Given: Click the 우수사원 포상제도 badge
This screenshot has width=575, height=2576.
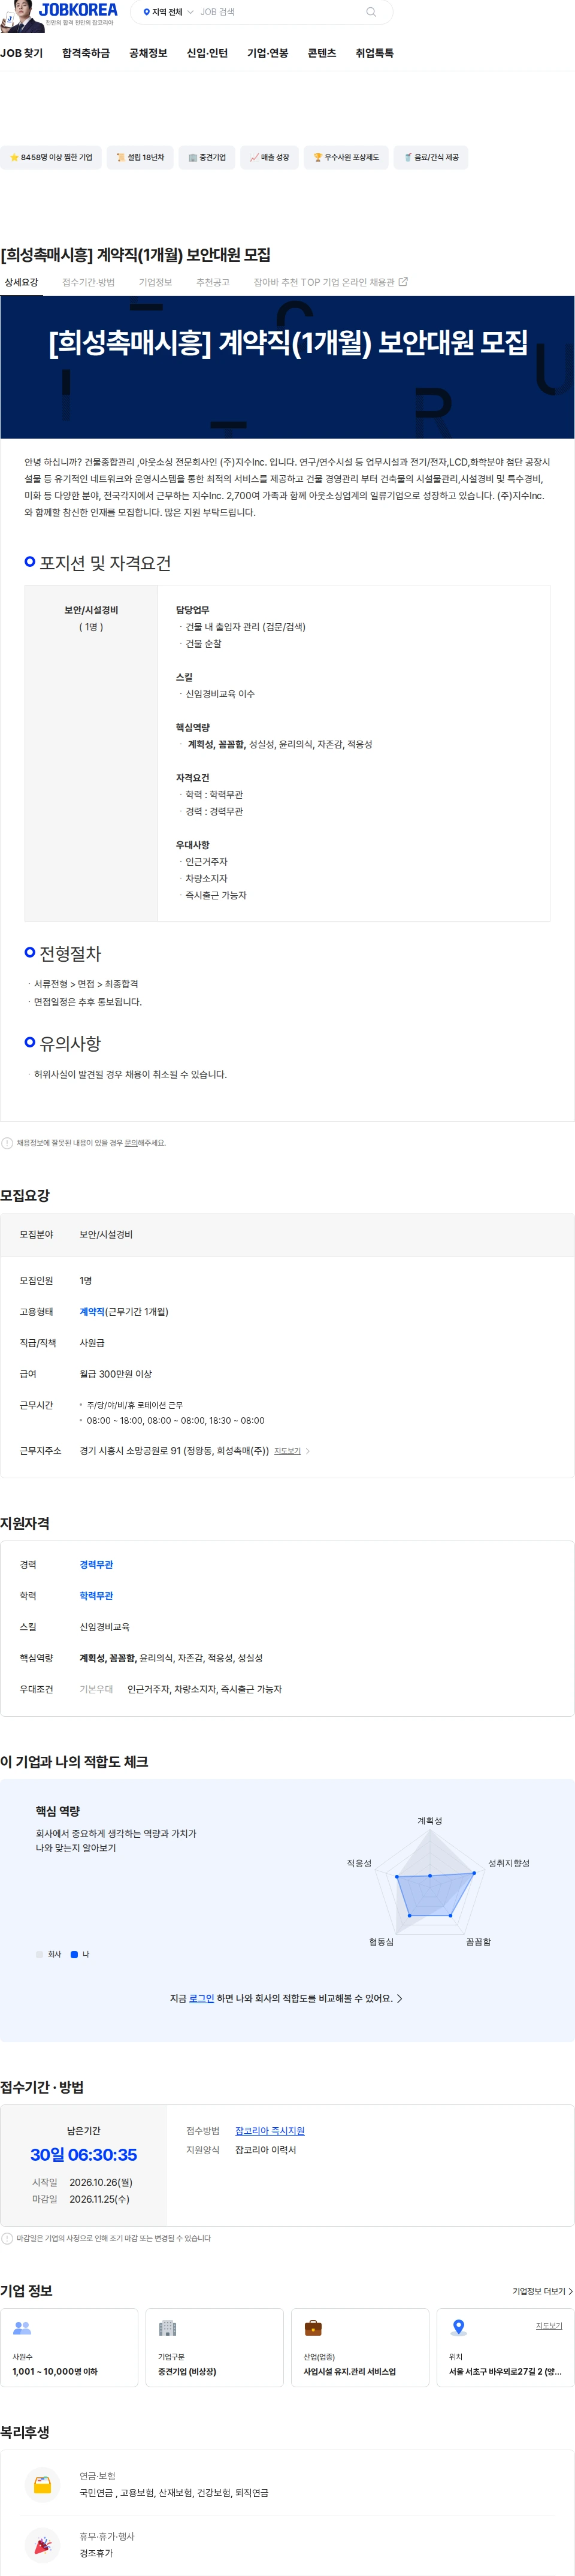Looking at the screenshot, I should [346, 157].
